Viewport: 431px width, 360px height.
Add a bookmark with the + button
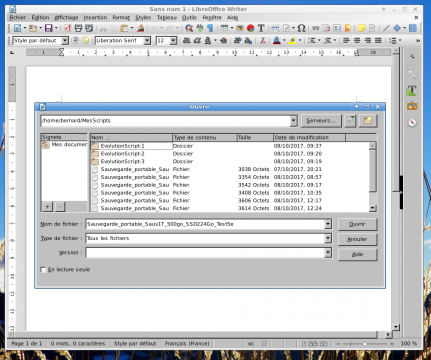(x=47, y=207)
